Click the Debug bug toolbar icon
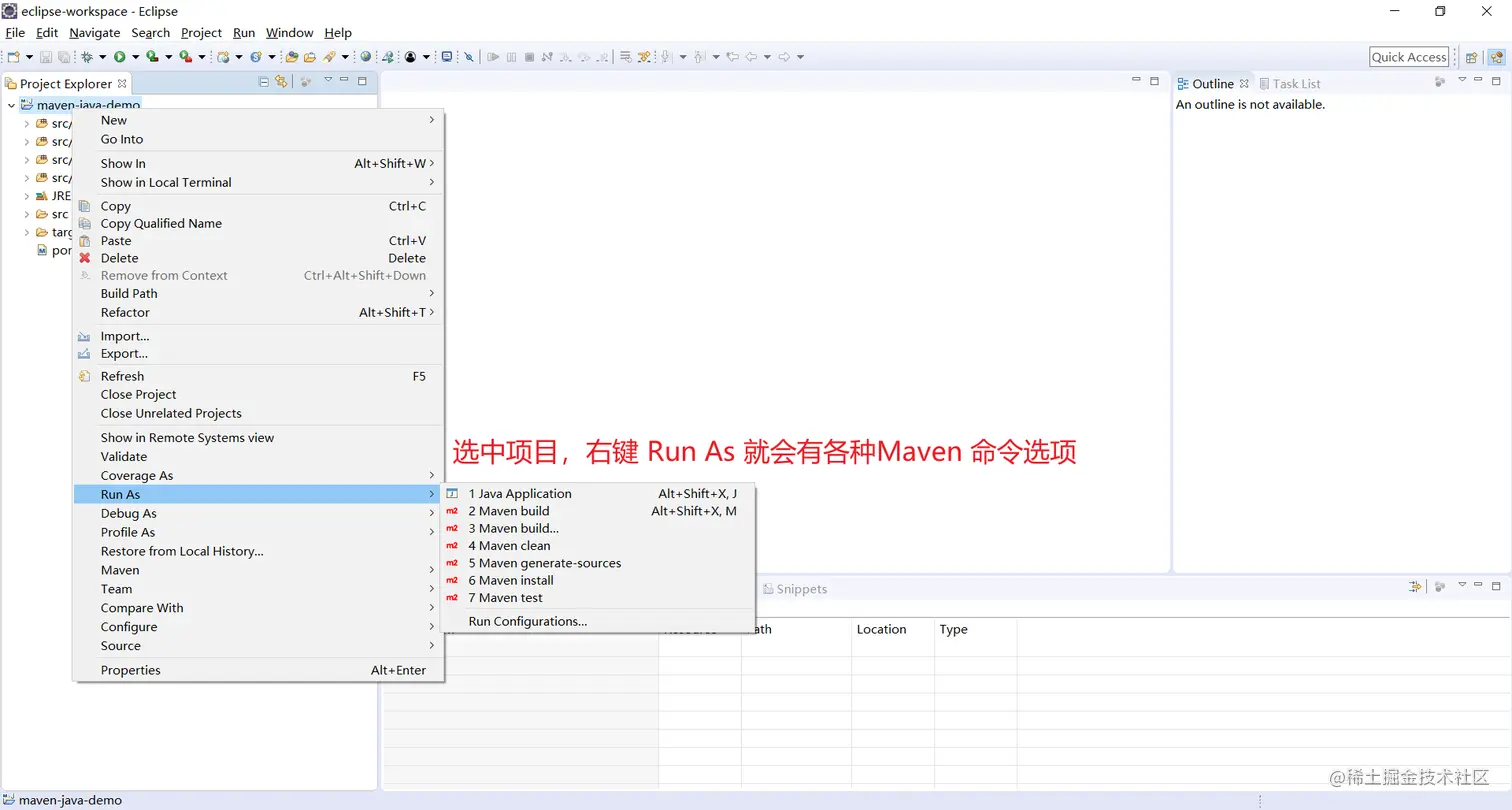The height and width of the screenshot is (810, 1512). pos(86,57)
